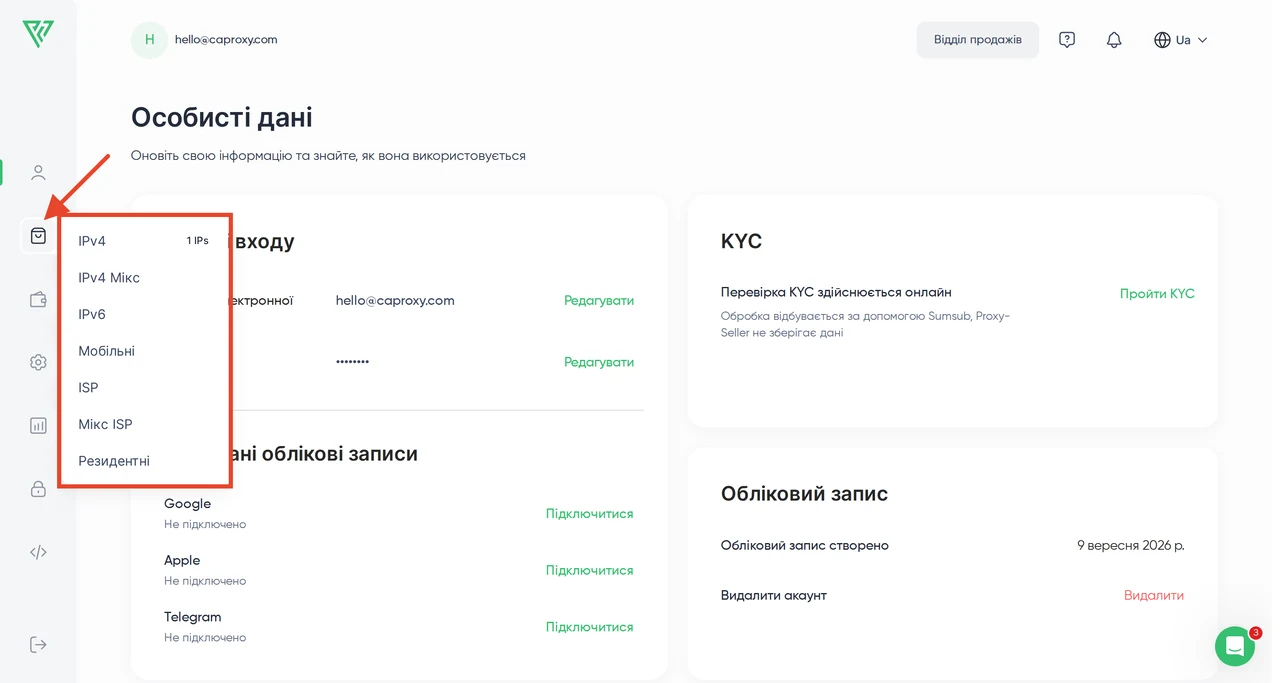Viewport: 1280px width, 683px height.
Task: Open the shopping bag orders icon
Action: (38, 236)
